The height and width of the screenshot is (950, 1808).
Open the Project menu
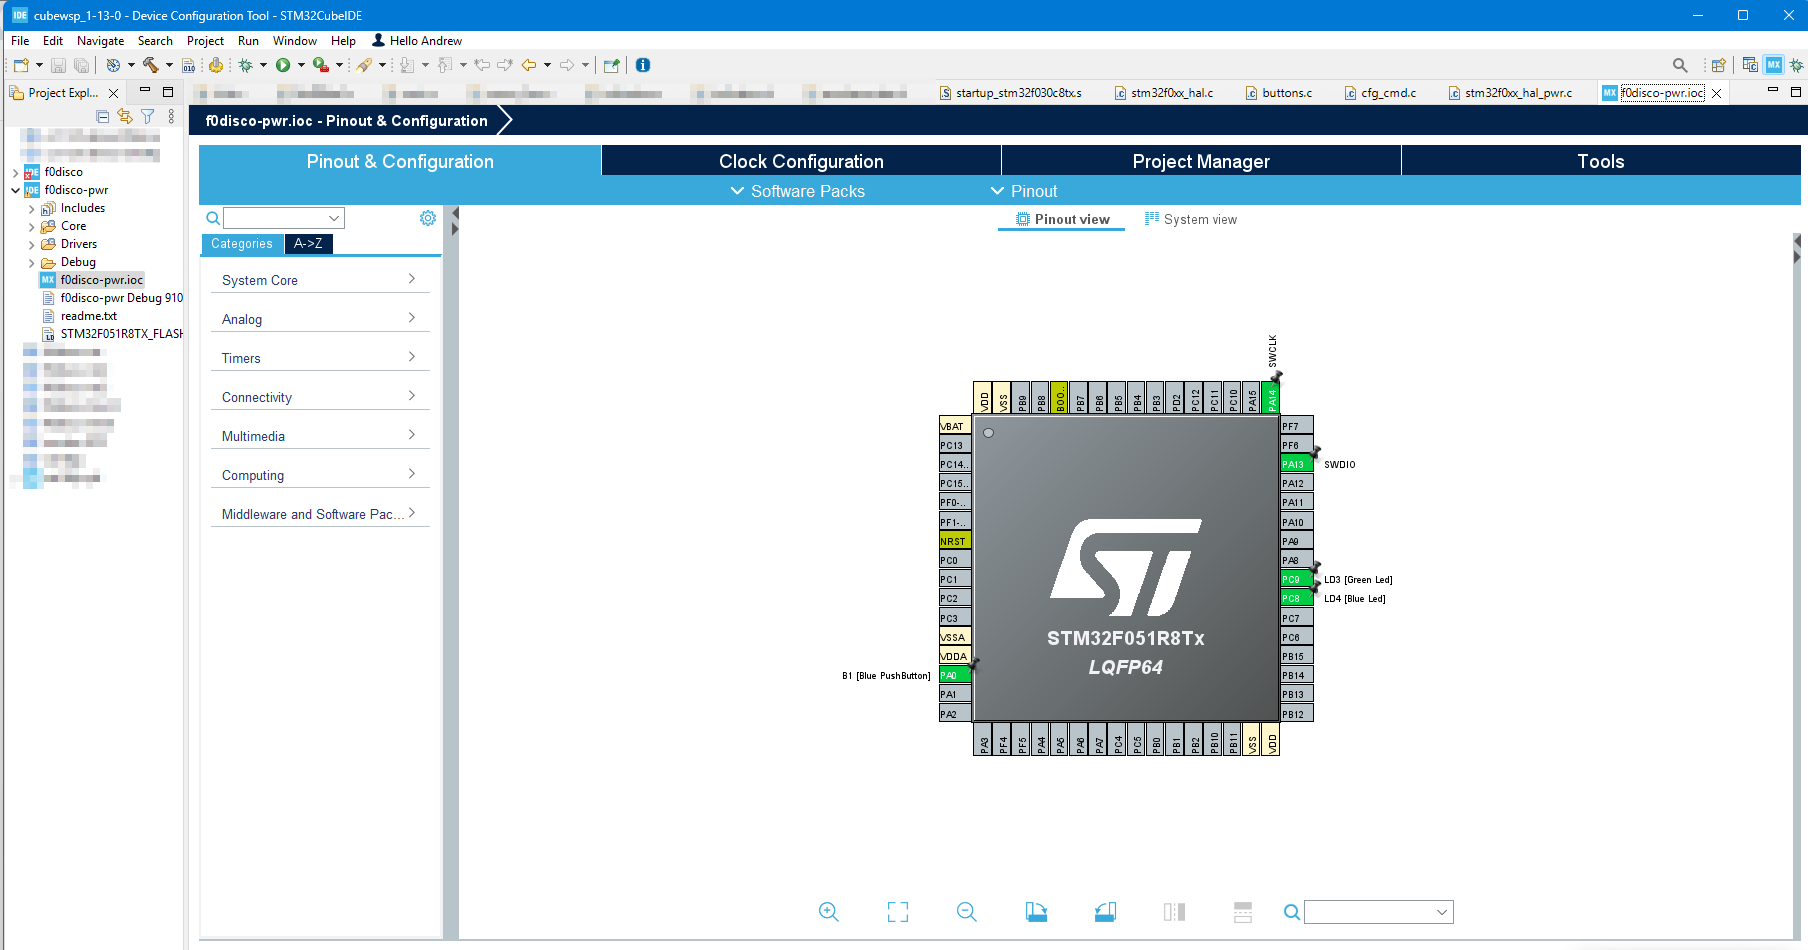[205, 40]
